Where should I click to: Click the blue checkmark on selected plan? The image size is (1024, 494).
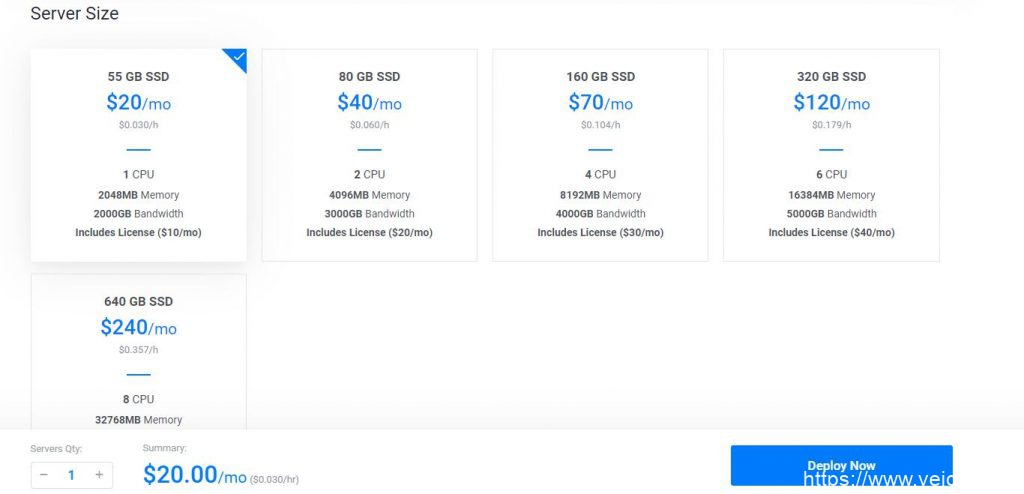pos(238,58)
